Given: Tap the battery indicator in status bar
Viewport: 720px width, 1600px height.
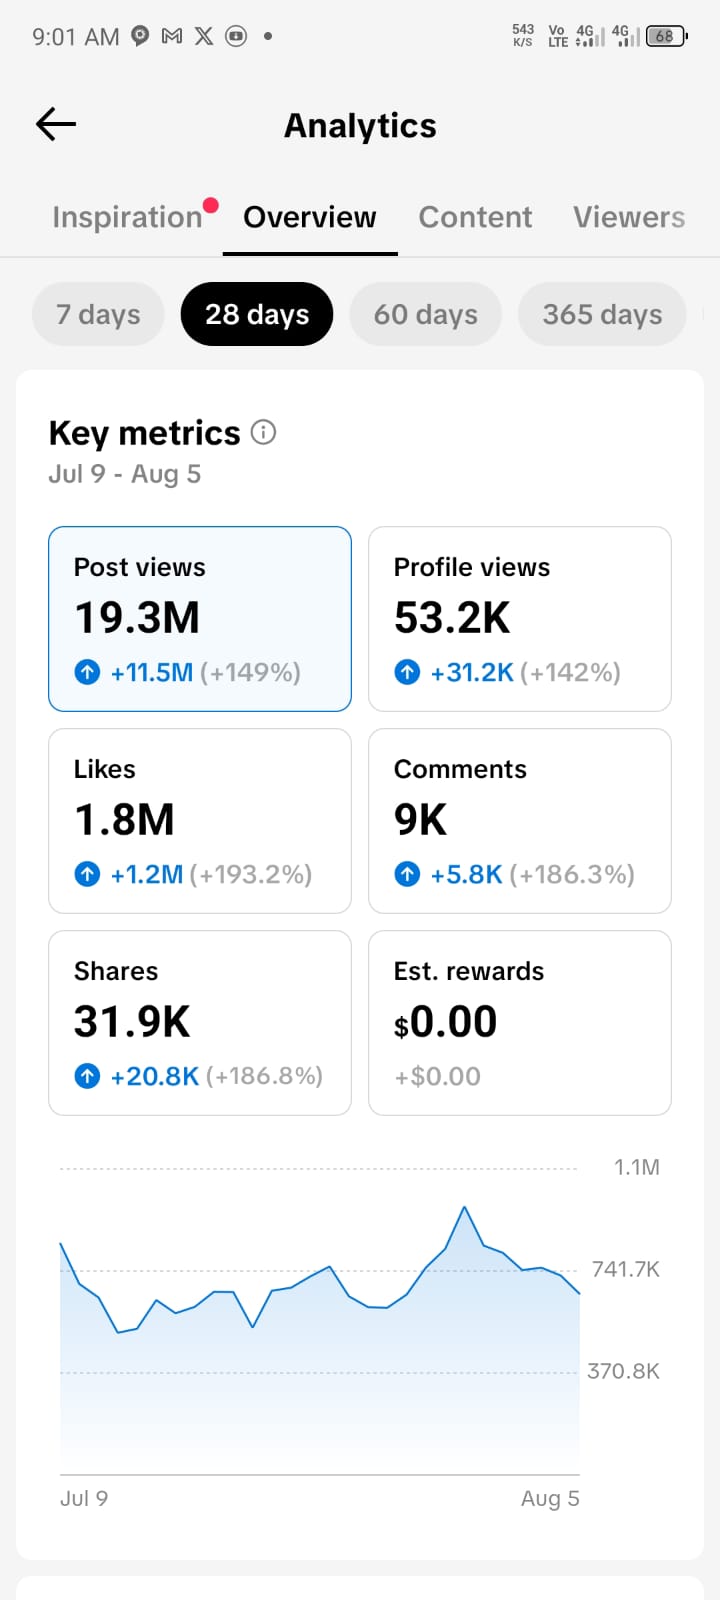Looking at the screenshot, I should [x=666, y=36].
